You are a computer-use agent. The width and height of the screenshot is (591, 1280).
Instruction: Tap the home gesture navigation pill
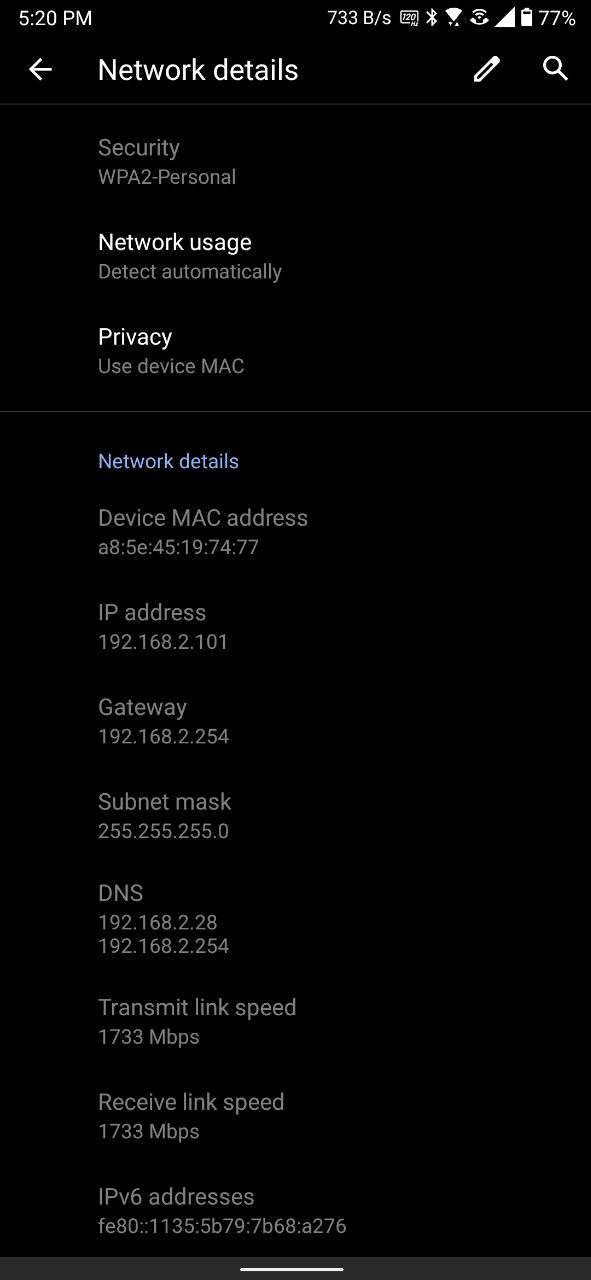point(292,1269)
